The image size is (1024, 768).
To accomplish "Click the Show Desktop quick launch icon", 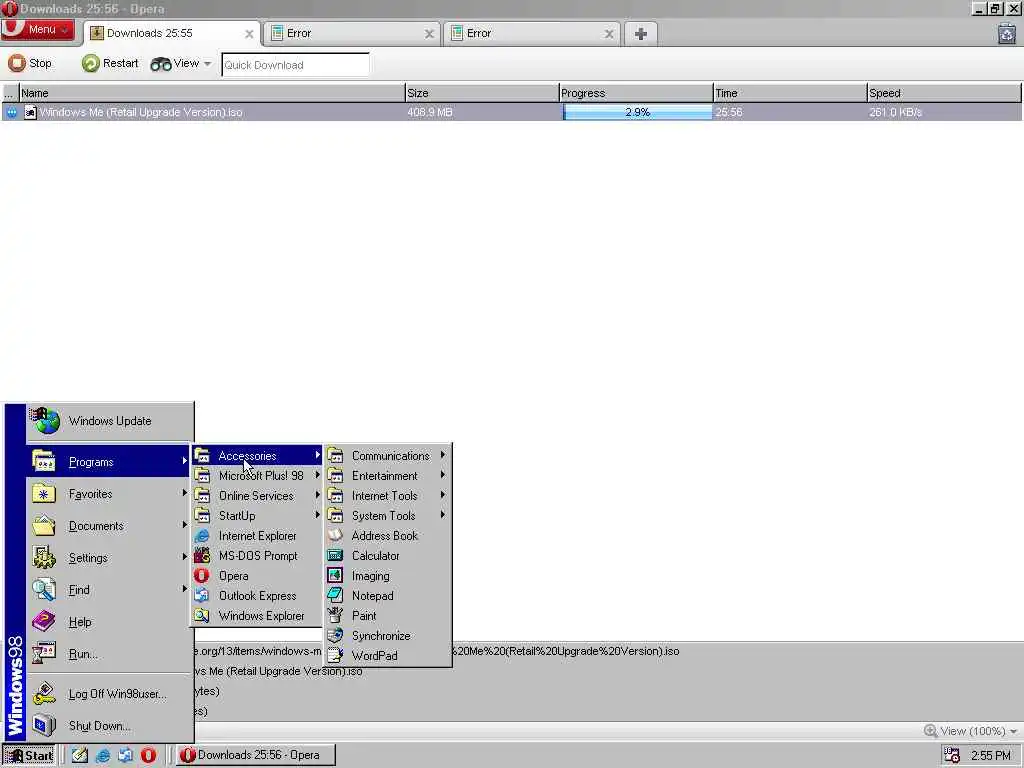I will (80, 755).
